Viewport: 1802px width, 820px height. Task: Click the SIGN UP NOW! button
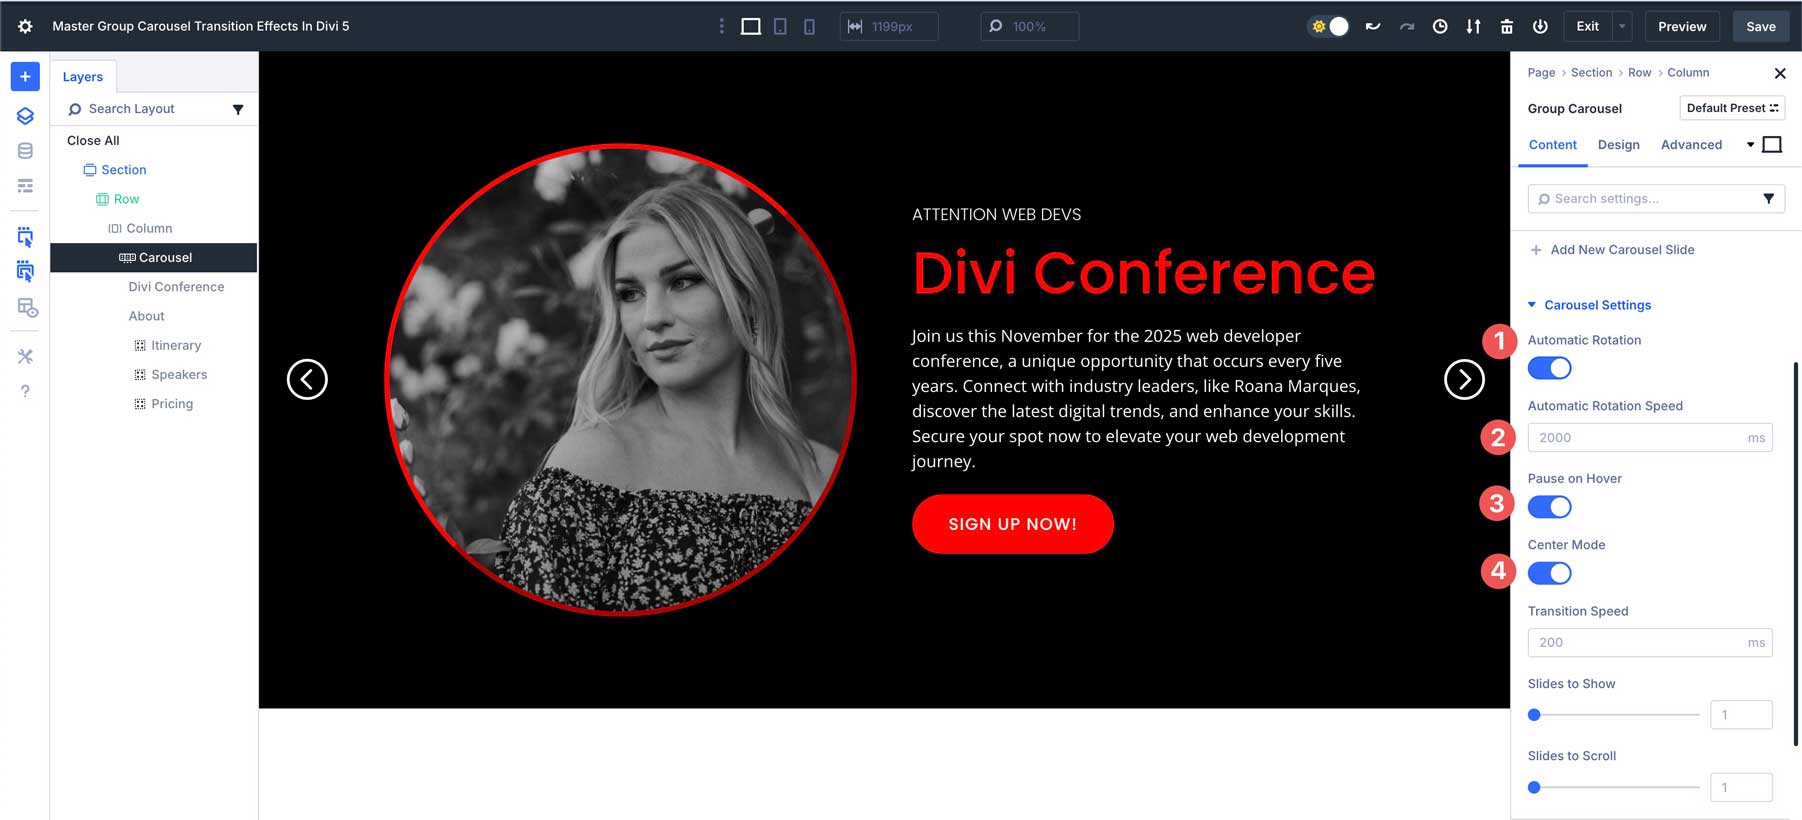click(1012, 524)
